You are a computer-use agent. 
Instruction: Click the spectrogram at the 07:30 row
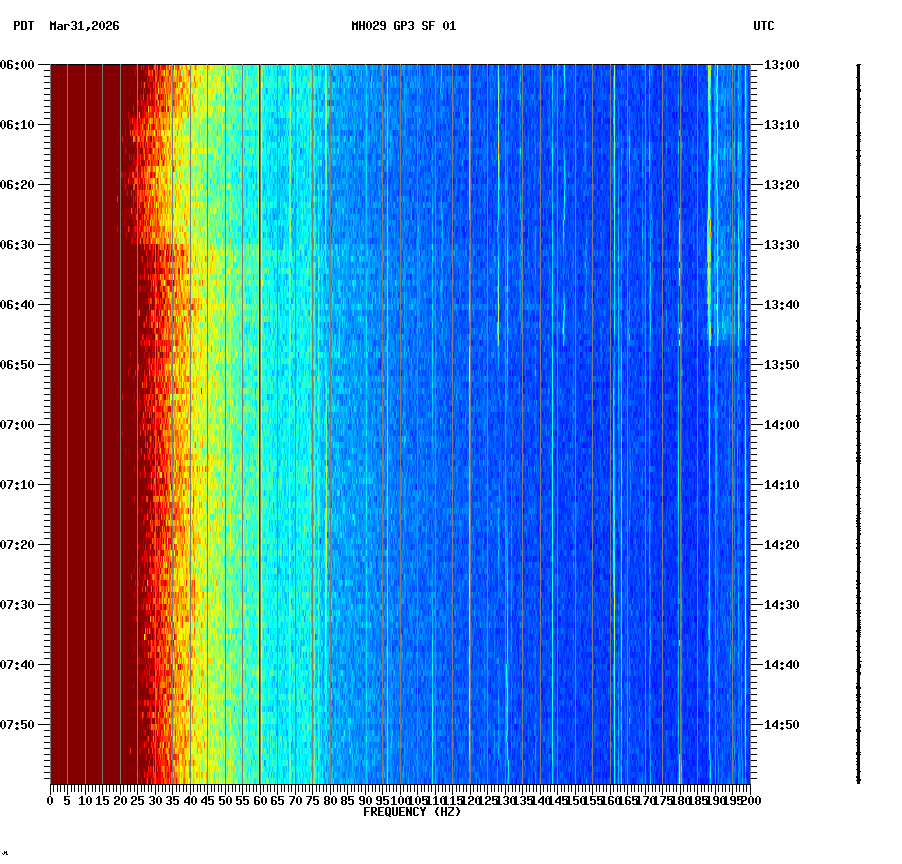[x=400, y=602]
